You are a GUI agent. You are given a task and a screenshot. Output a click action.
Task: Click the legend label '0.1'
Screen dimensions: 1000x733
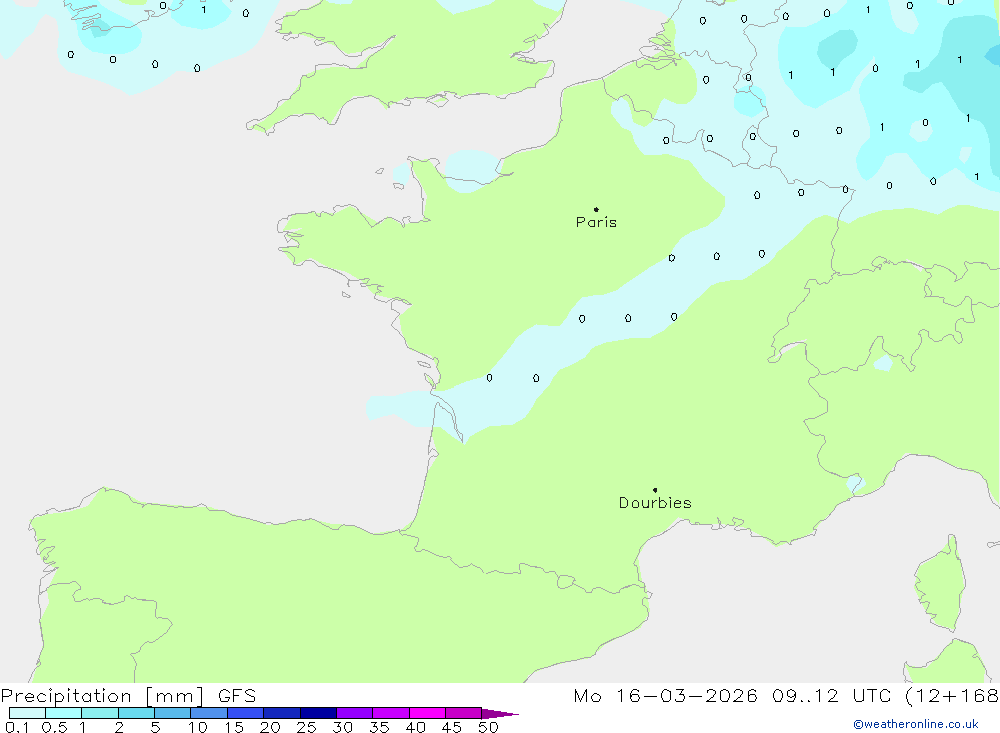(x=17, y=727)
